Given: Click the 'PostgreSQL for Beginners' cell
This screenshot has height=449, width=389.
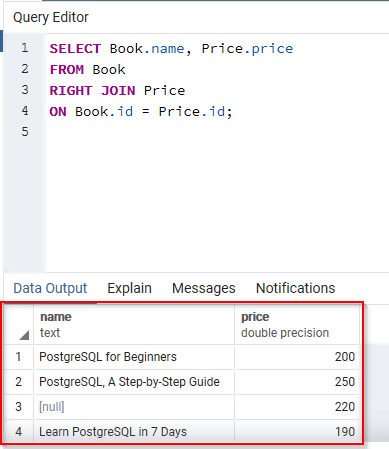Looking at the screenshot, I should click(134, 357).
